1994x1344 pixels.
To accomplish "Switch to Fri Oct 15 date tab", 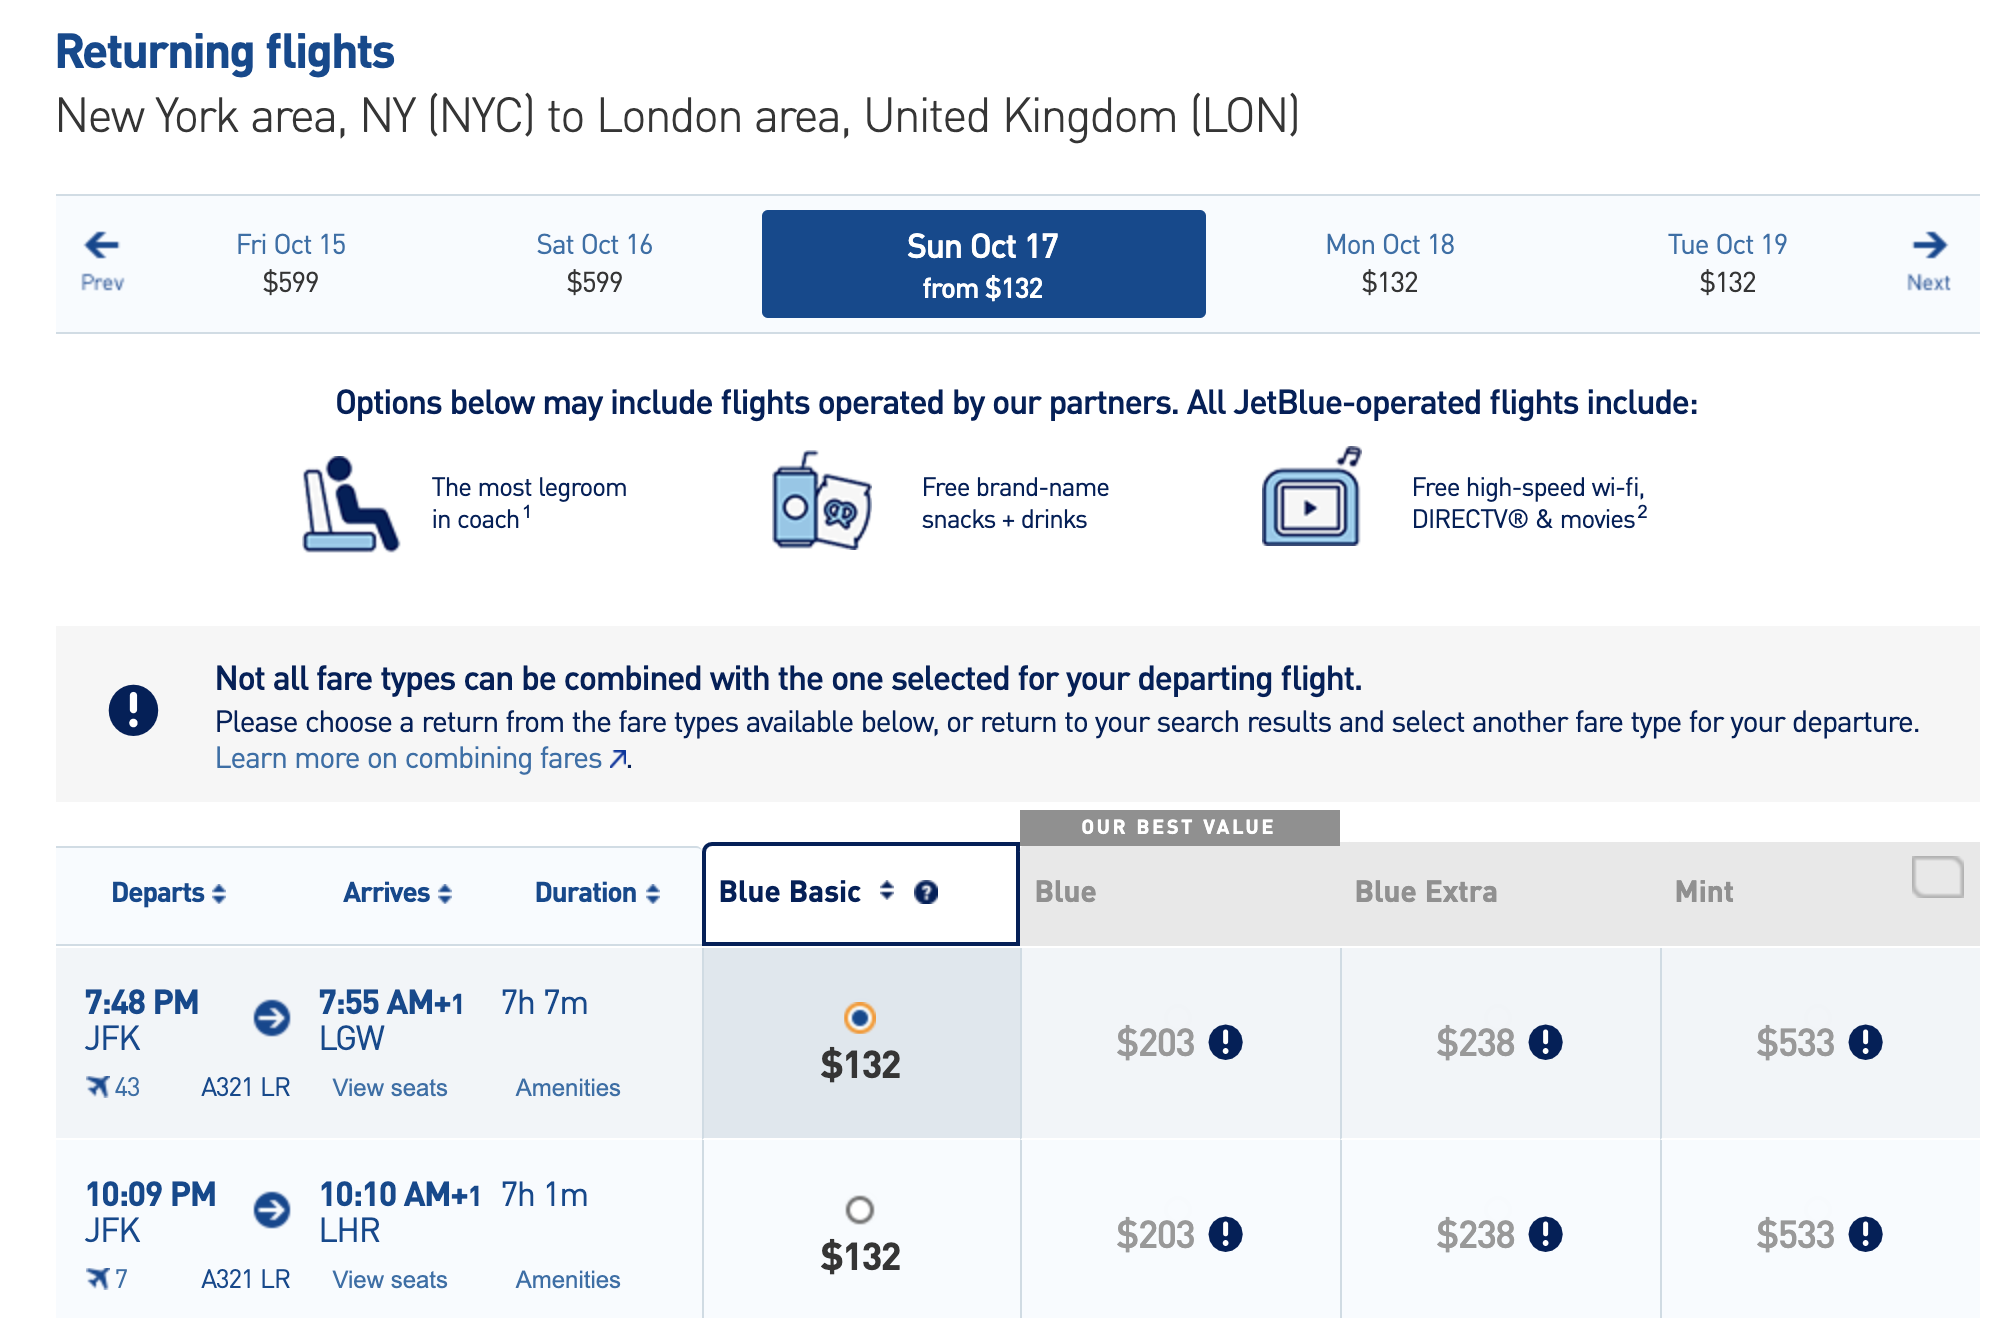I will [291, 263].
